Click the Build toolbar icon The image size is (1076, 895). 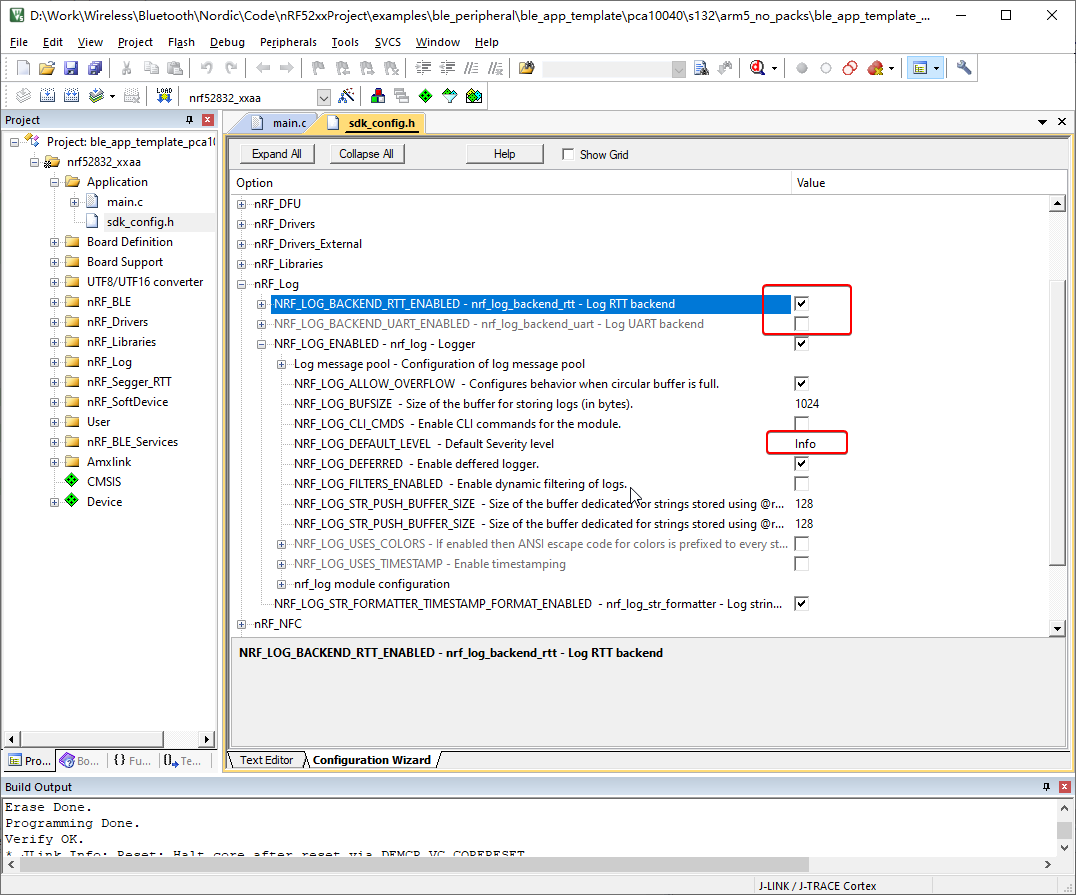coord(47,95)
